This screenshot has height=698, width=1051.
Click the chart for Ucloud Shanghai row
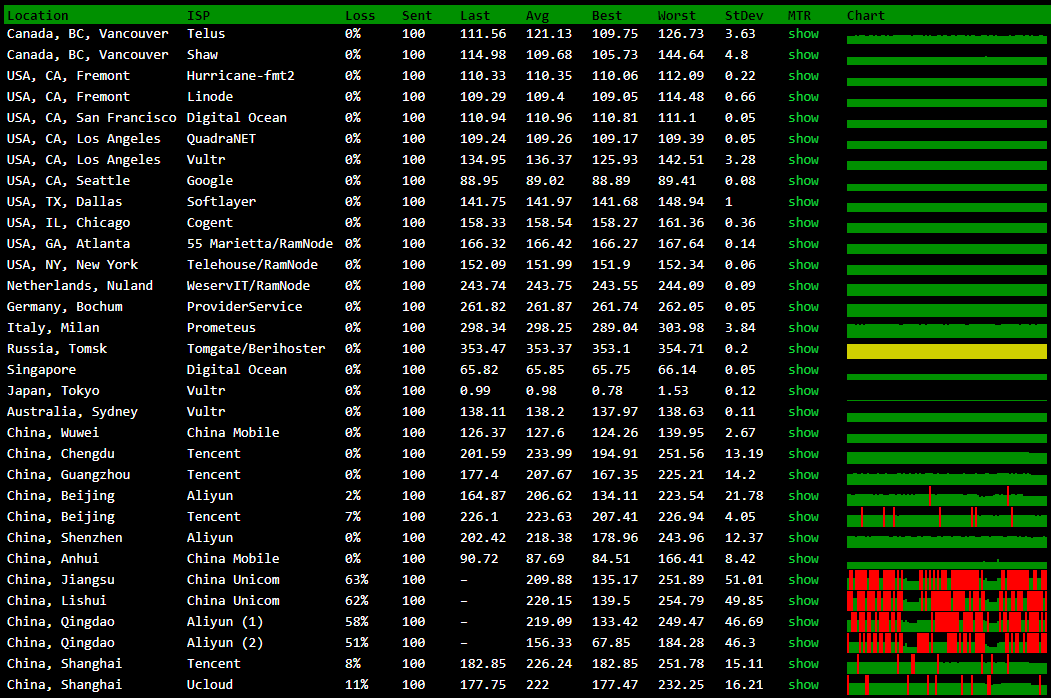point(946,685)
